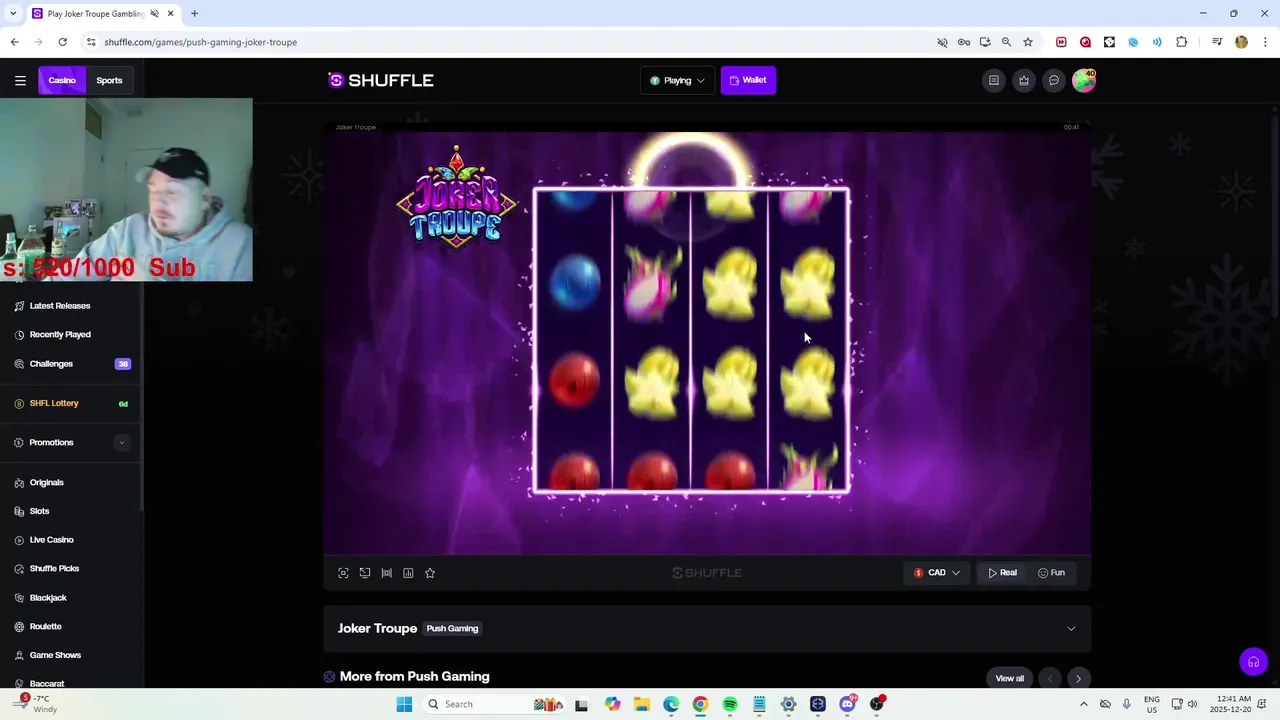Open the hamburger sidebar menu
Screen dimensions: 1280x720
(20, 80)
